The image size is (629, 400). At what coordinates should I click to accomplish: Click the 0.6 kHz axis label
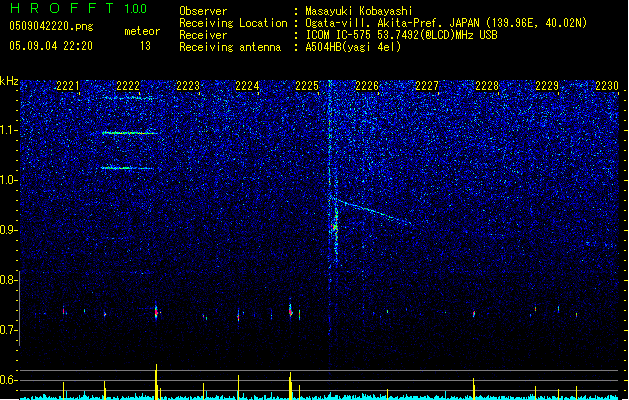click(9, 380)
